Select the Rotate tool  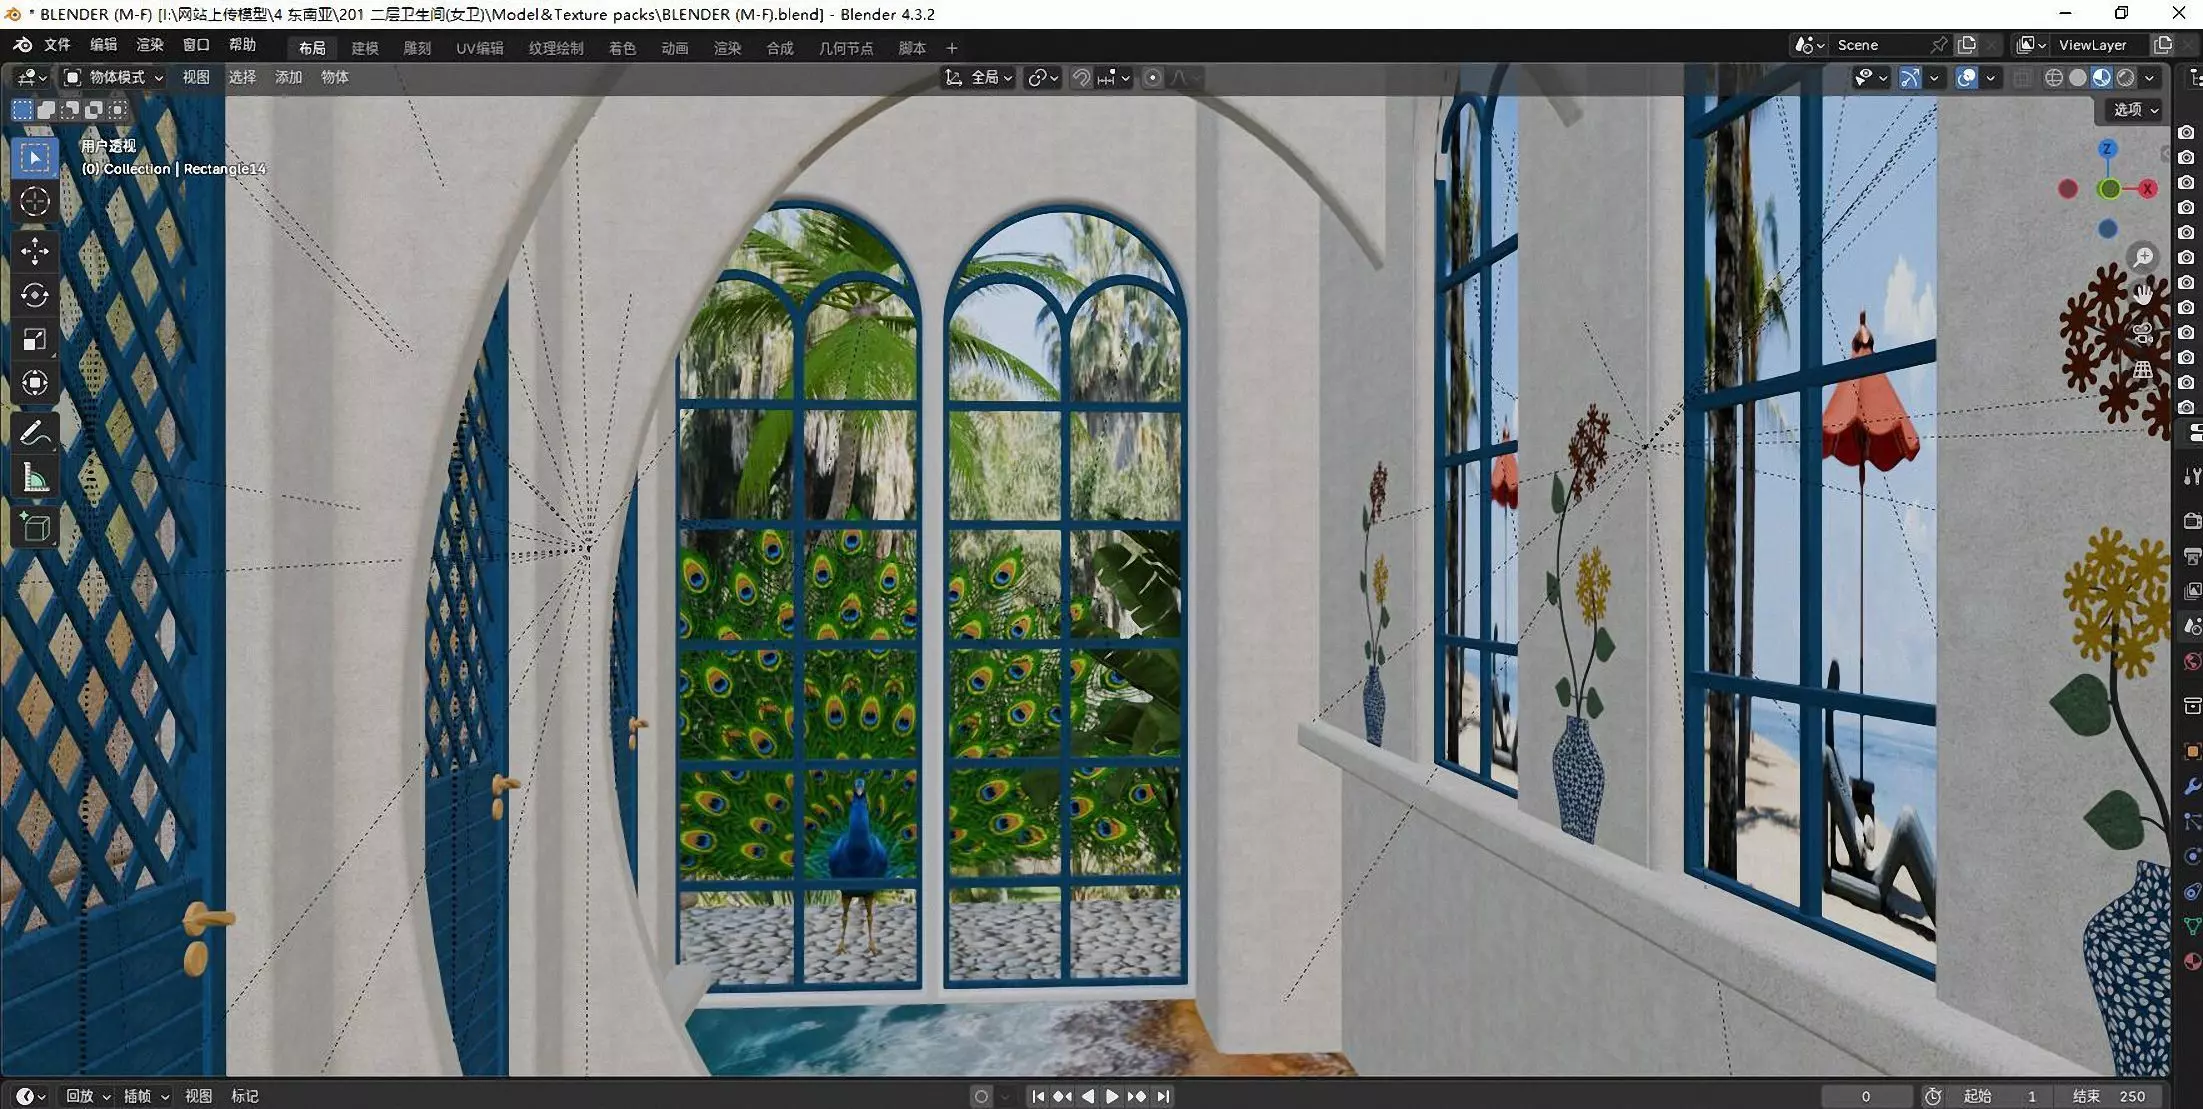[x=34, y=295]
